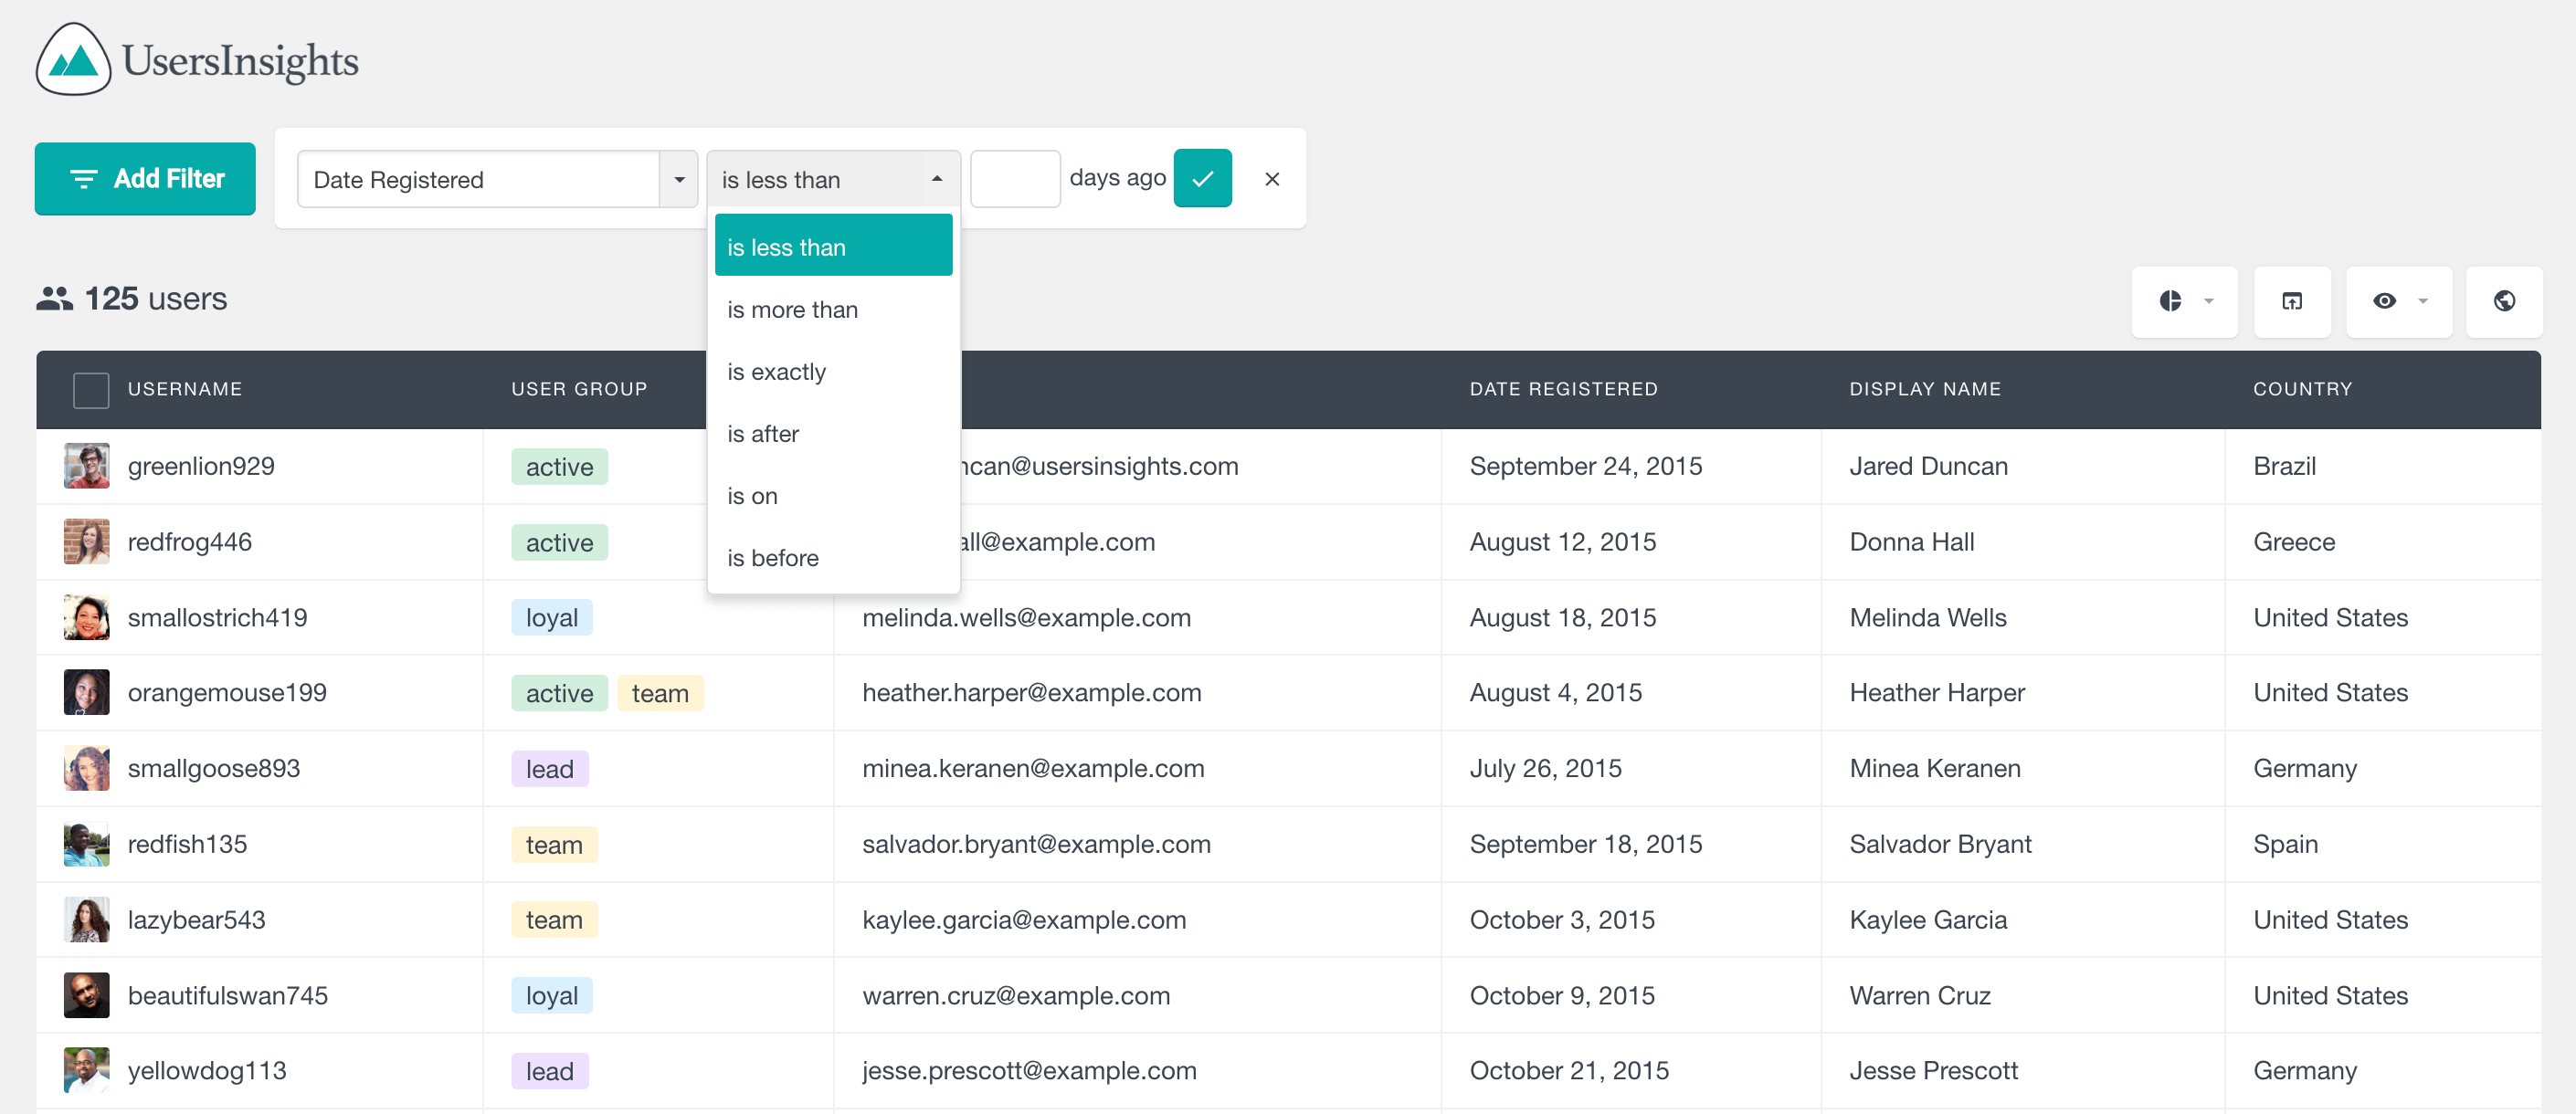2576x1114 pixels.
Task: Remove the Date Registered filter with the X
Action: [1271, 178]
